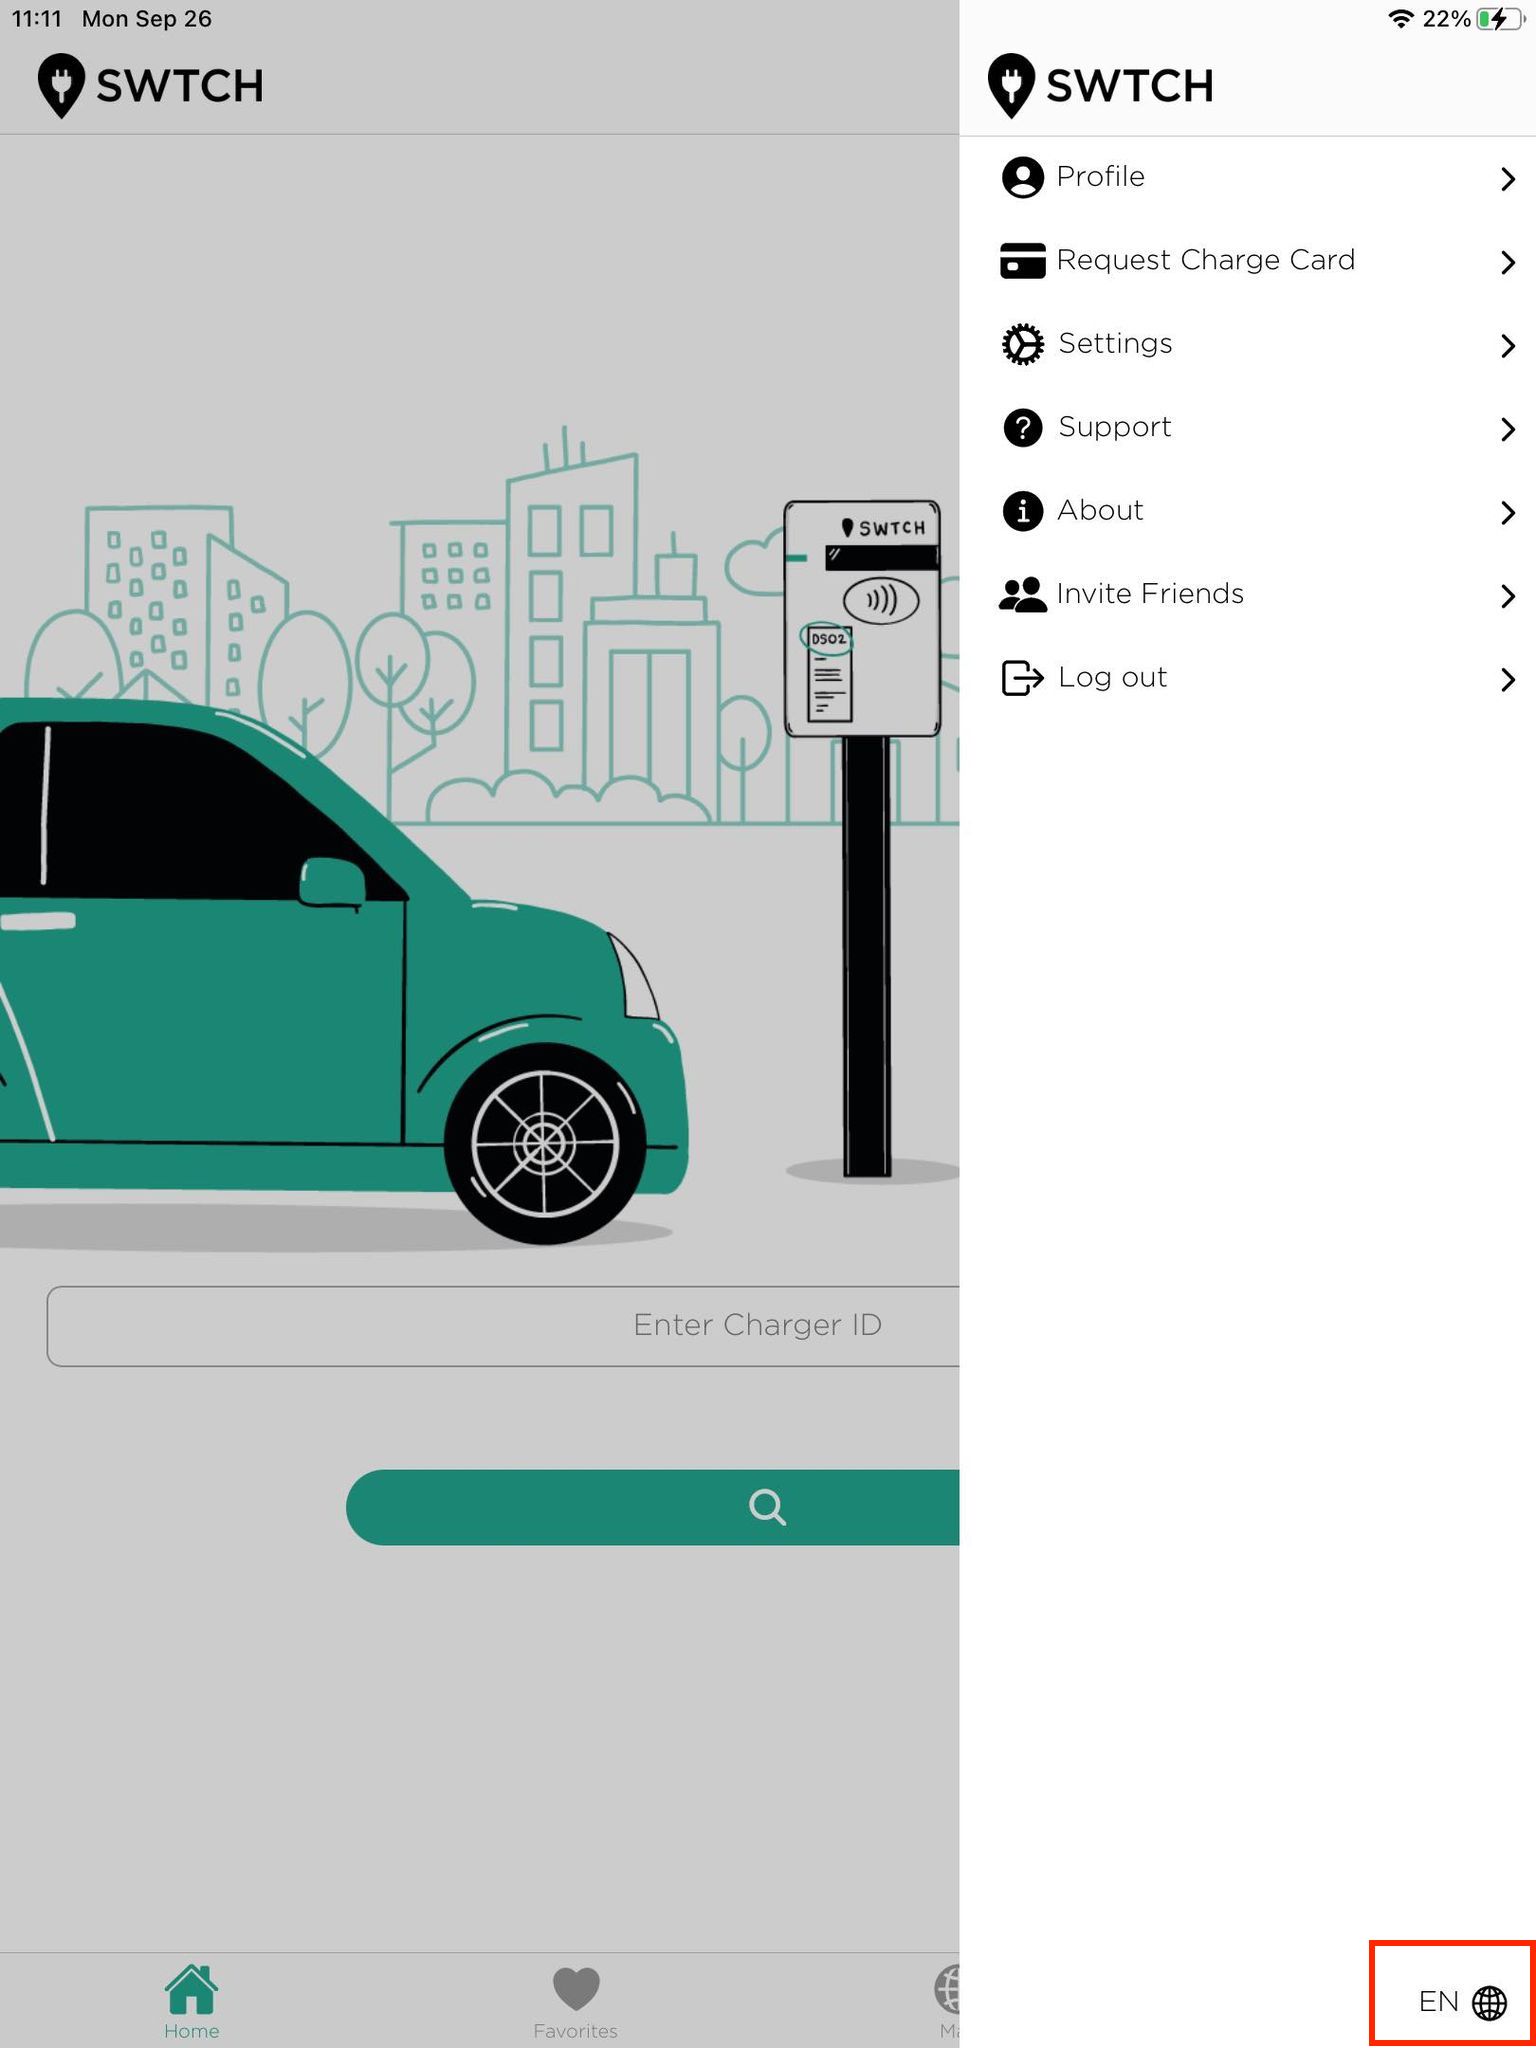This screenshot has height=2048, width=1536.
Task: Tap the Wi-Fi status icon
Action: pyautogui.click(x=1401, y=18)
